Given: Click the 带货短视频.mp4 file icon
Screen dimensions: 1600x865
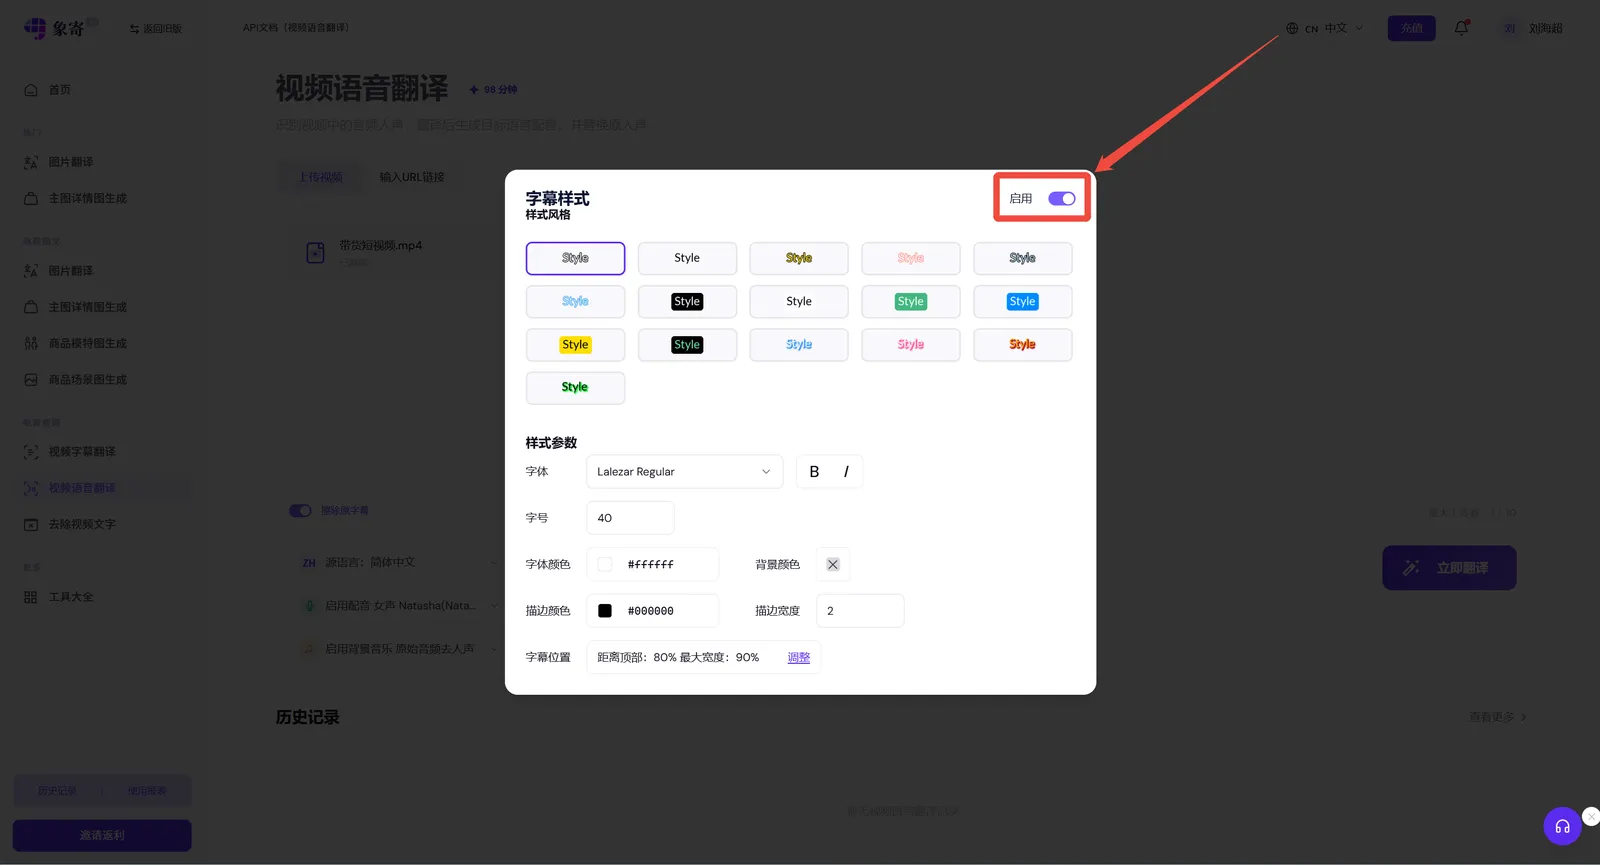Looking at the screenshot, I should click(315, 253).
